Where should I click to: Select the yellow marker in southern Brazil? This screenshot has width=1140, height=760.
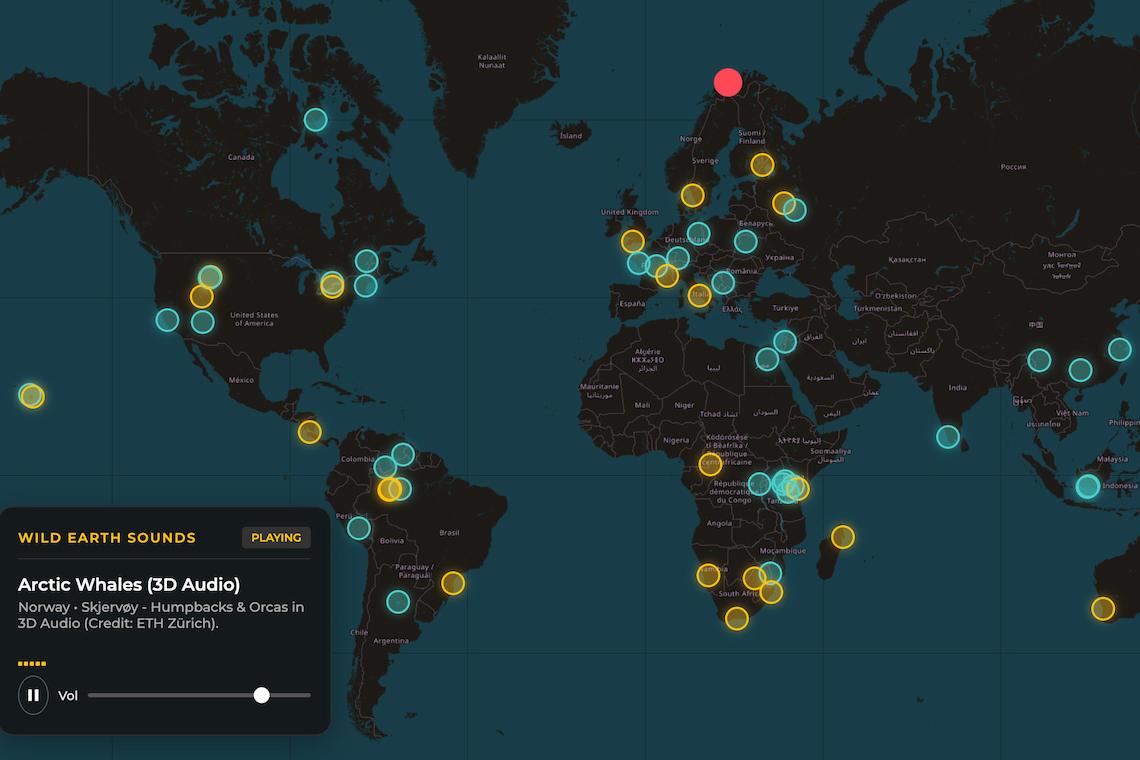click(x=453, y=583)
